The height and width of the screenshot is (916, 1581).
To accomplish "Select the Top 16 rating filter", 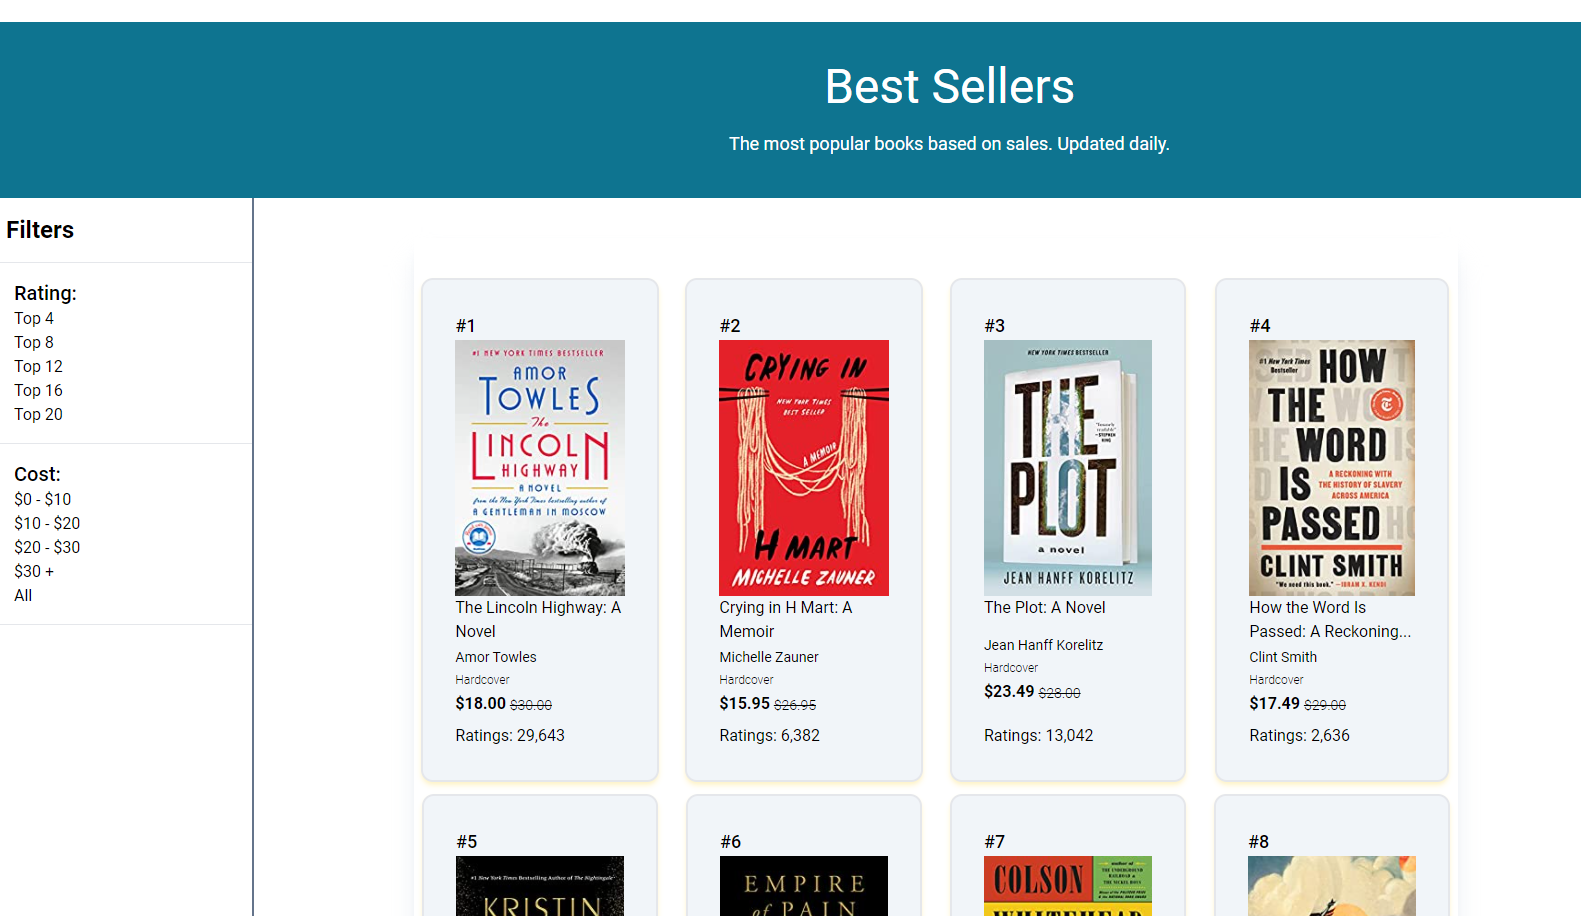I will pos(38,390).
